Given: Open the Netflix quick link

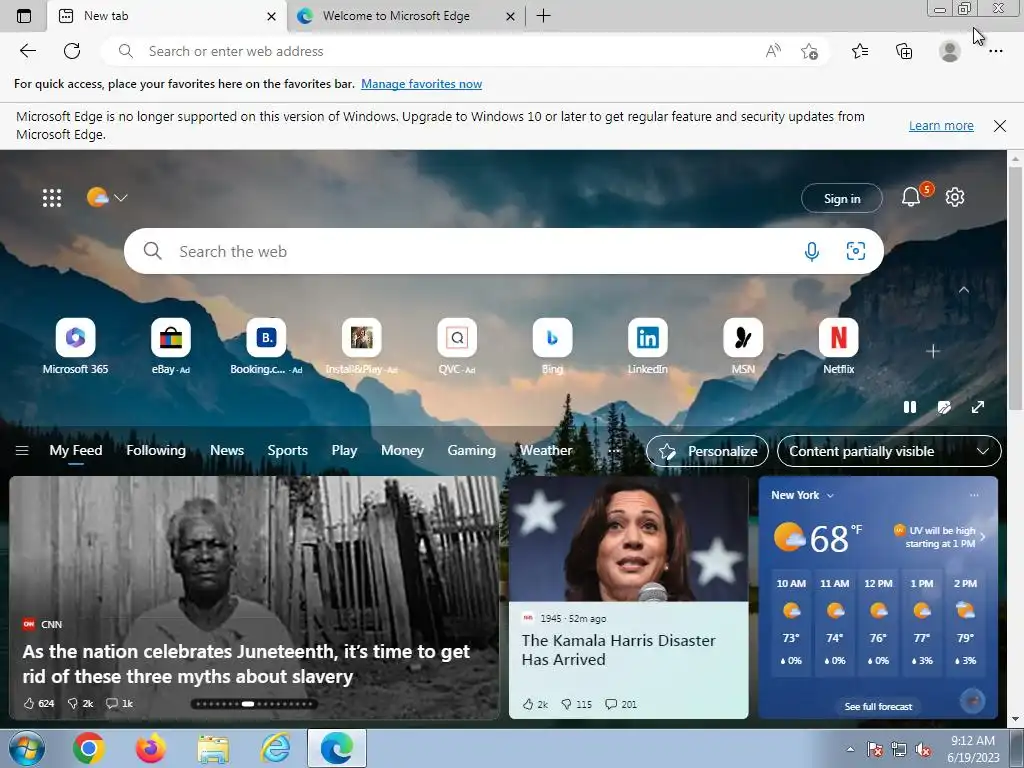Looking at the screenshot, I should pyautogui.click(x=838, y=347).
